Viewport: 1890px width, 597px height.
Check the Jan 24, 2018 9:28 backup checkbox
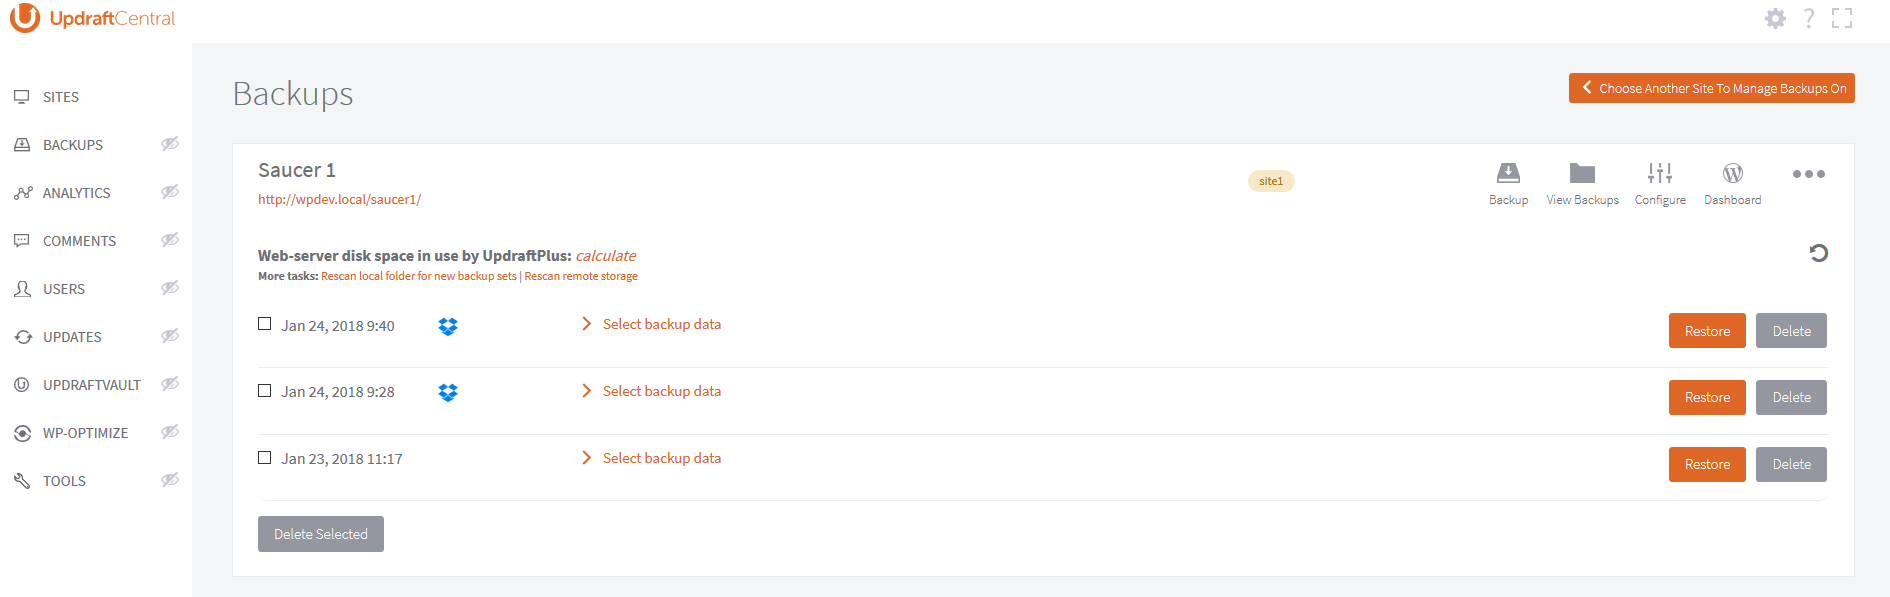(x=265, y=391)
